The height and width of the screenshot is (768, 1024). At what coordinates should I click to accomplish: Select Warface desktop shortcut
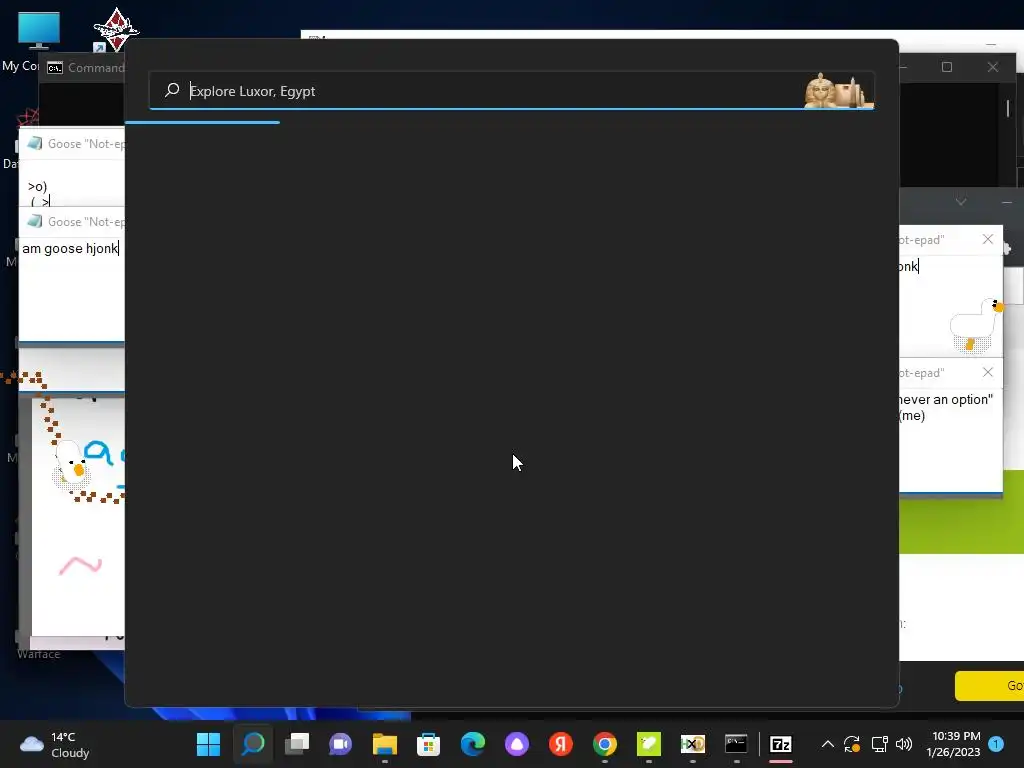39,654
